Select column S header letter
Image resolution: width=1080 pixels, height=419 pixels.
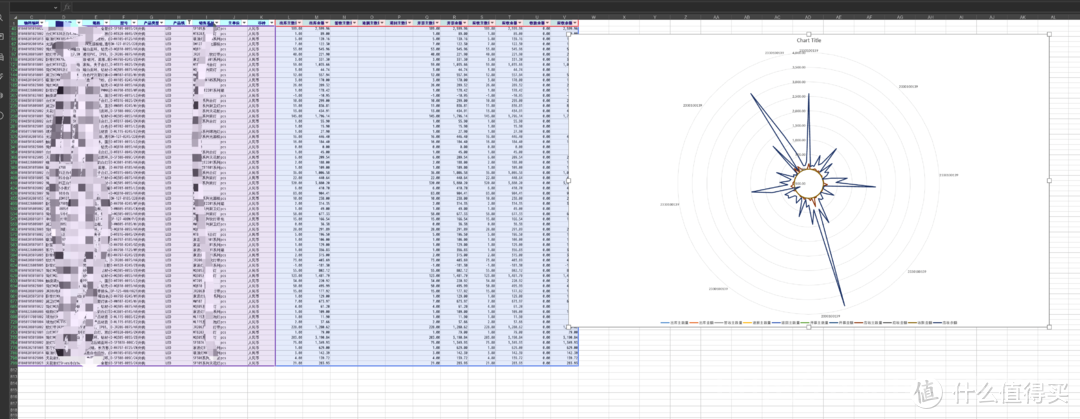[x=482, y=17]
